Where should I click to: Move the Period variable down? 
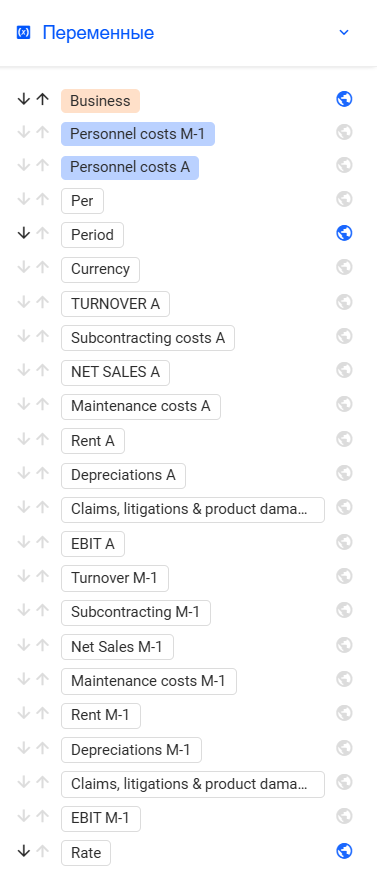(x=23, y=234)
